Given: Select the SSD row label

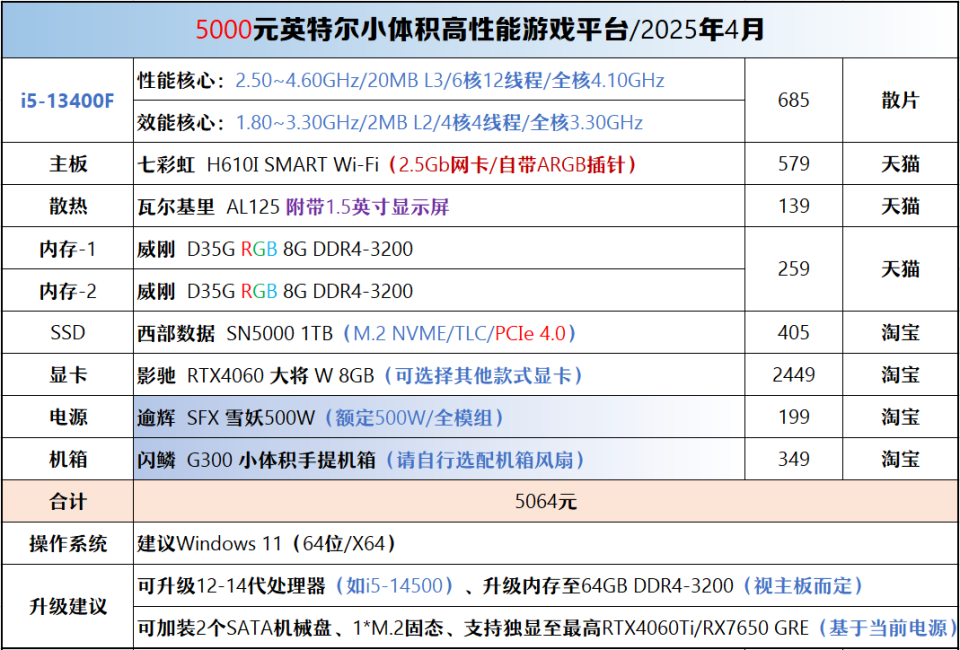Looking at the screenshot, I should (x=67, y=333).
